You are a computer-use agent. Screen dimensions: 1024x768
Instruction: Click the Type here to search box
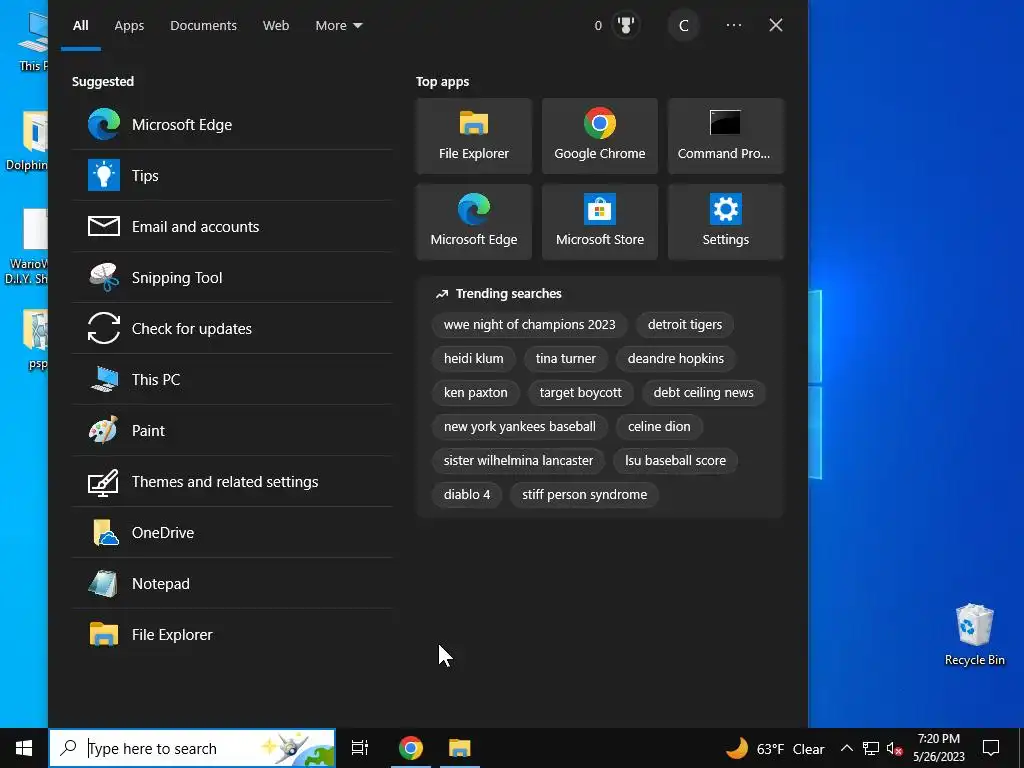click(x=192, y=748)
